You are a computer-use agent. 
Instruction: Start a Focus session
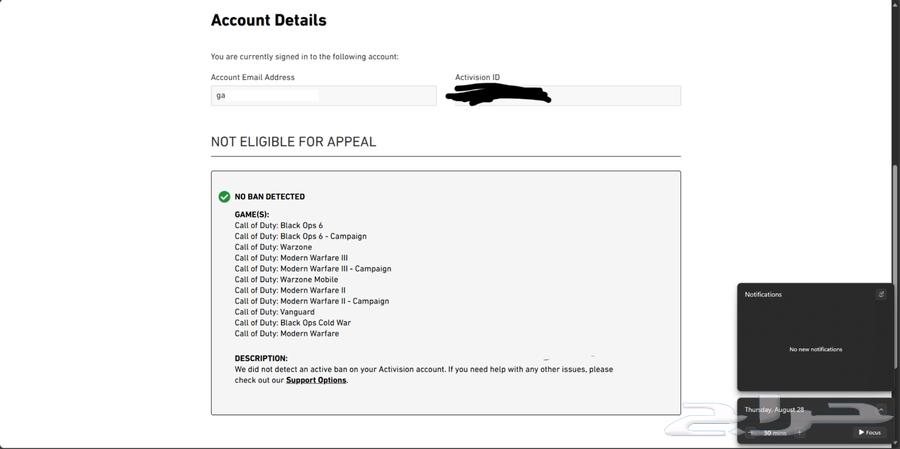[x=870, y=432]
